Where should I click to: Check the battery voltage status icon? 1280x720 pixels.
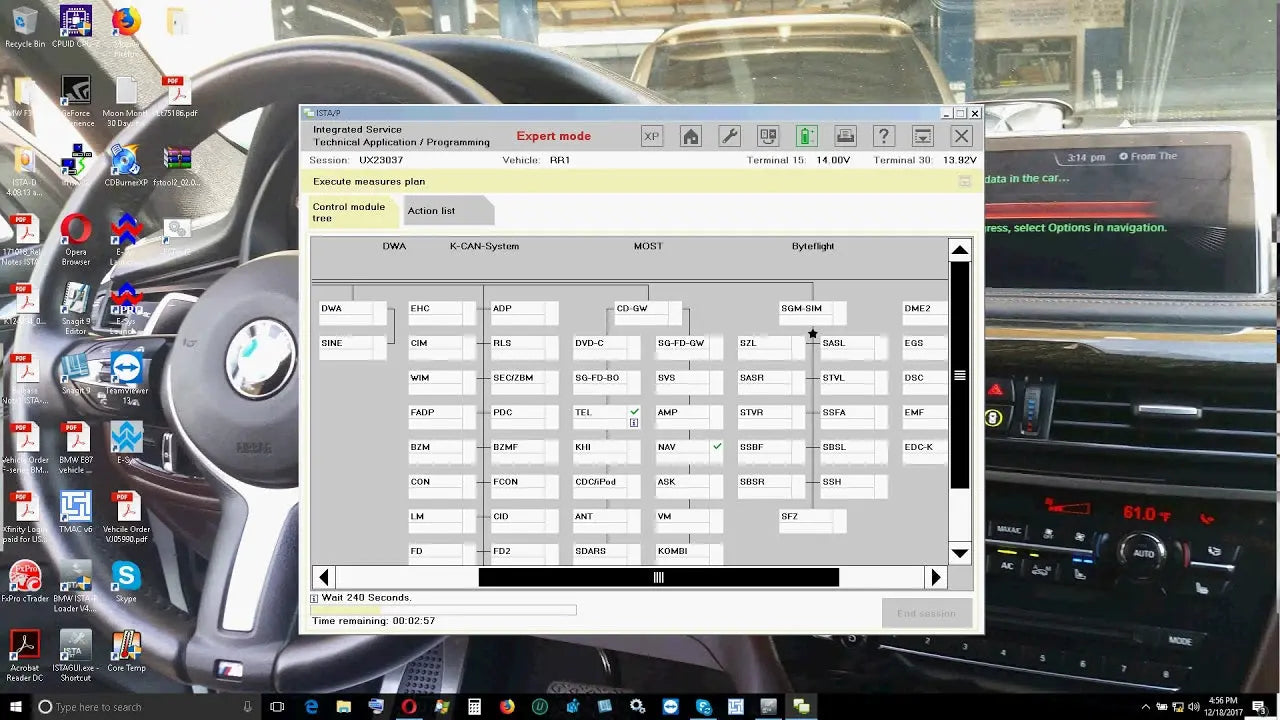[x=806, y=135]
